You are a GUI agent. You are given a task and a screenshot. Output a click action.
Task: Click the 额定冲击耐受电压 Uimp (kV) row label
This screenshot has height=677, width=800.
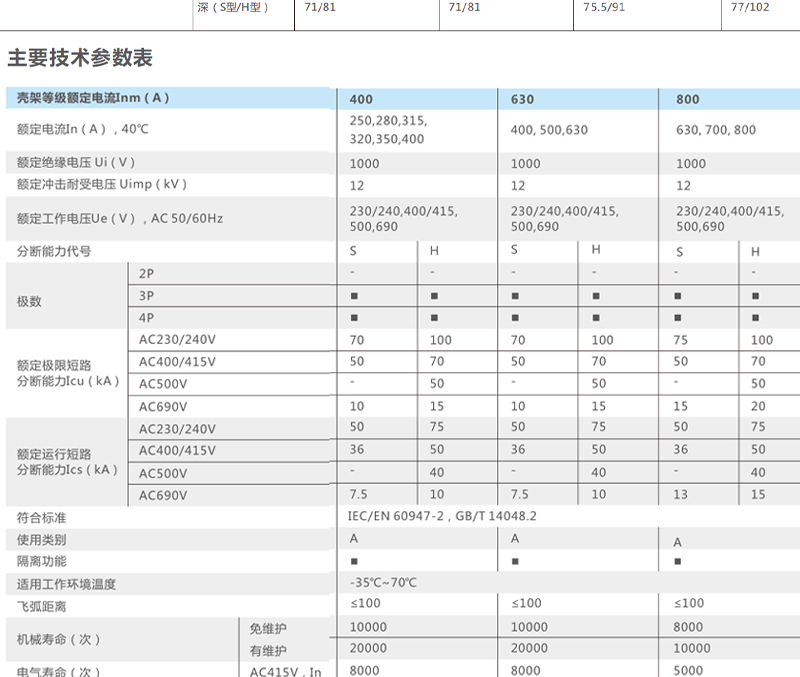102,185
